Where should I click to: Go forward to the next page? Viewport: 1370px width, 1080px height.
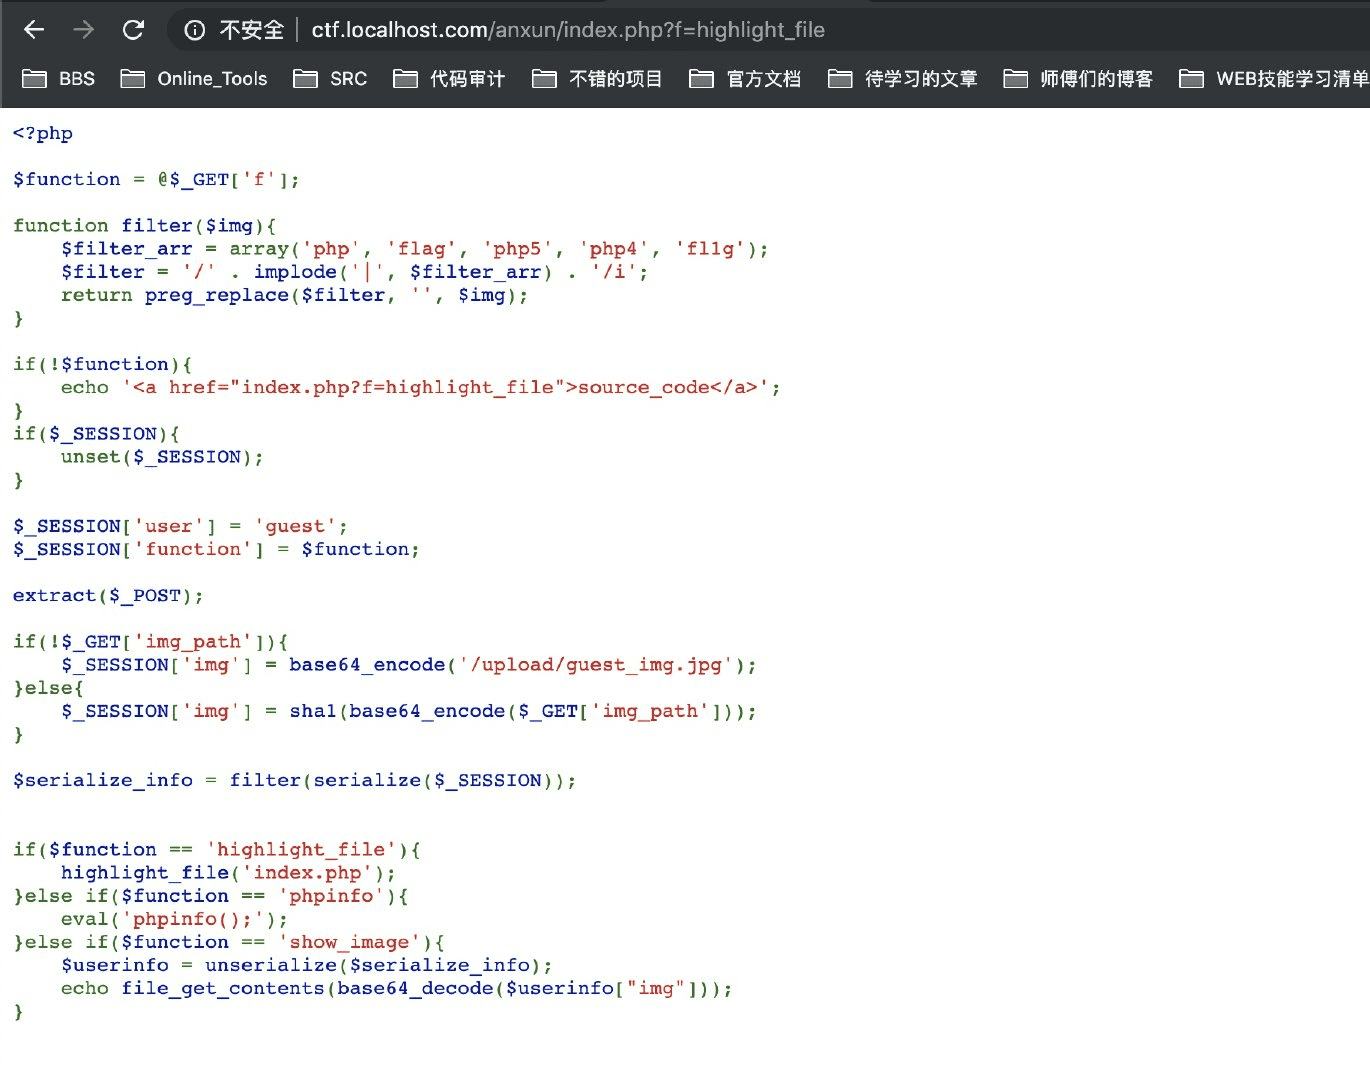click(x=82, y=29)
